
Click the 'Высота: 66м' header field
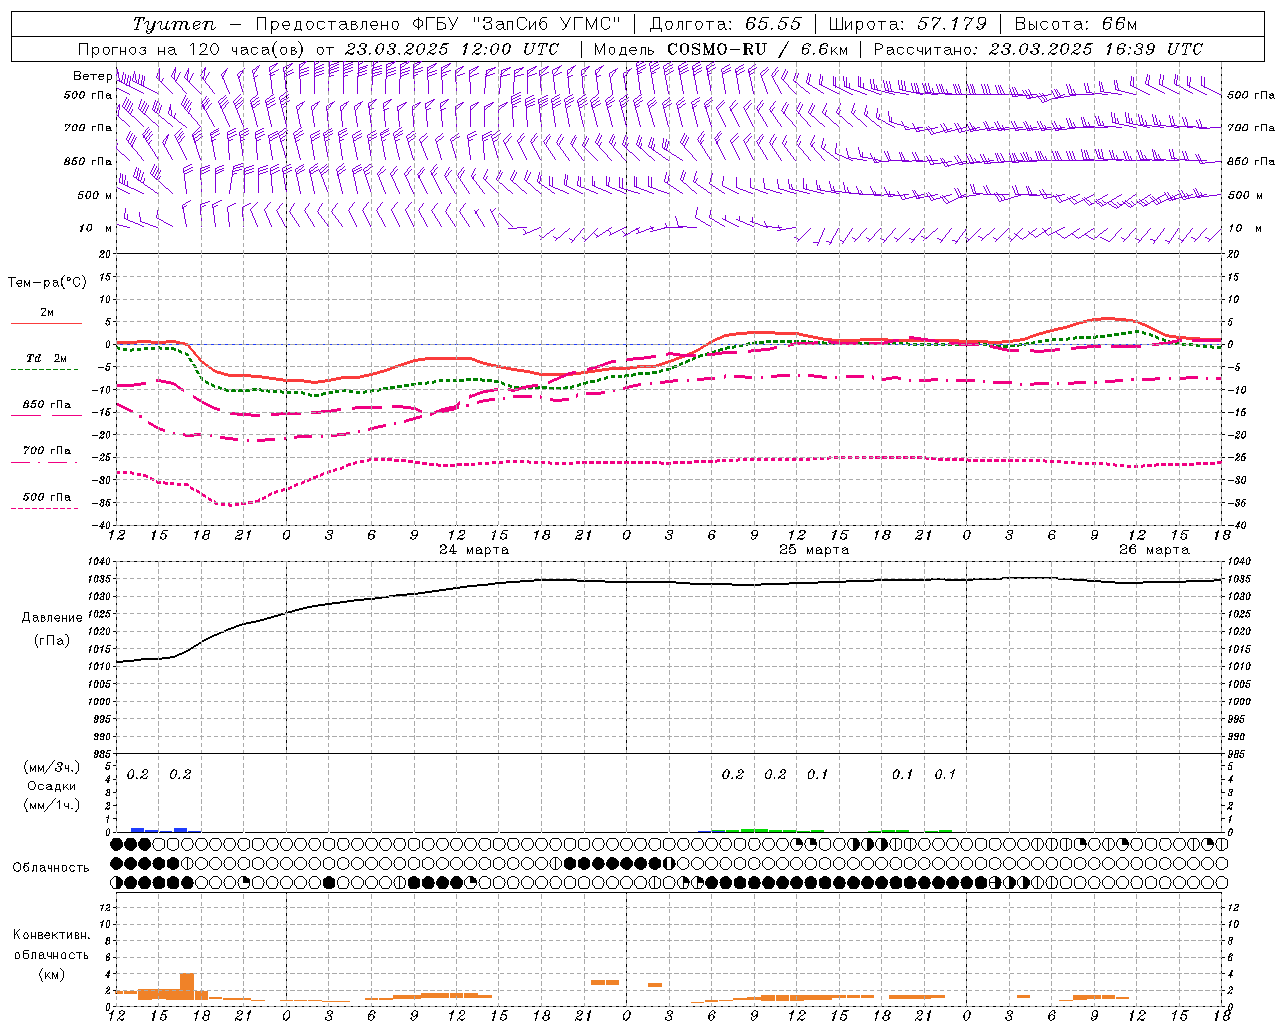(x=1076, y=24)
